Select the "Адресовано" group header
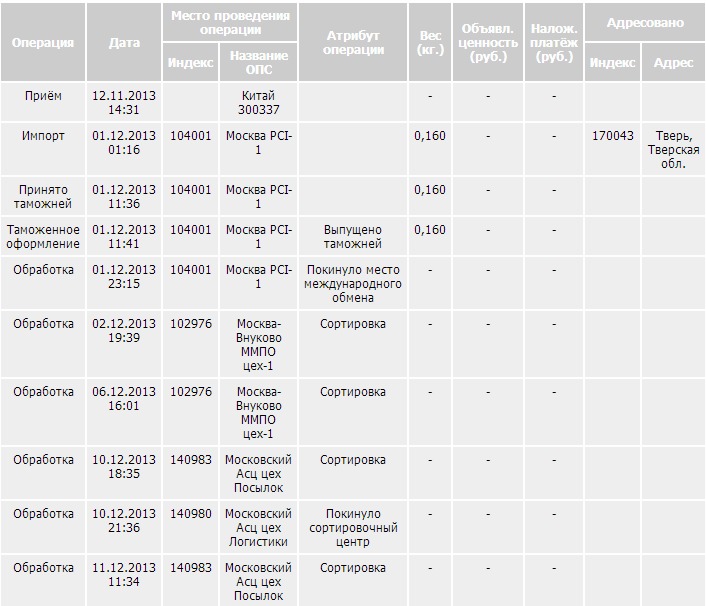 click(645, 21)
